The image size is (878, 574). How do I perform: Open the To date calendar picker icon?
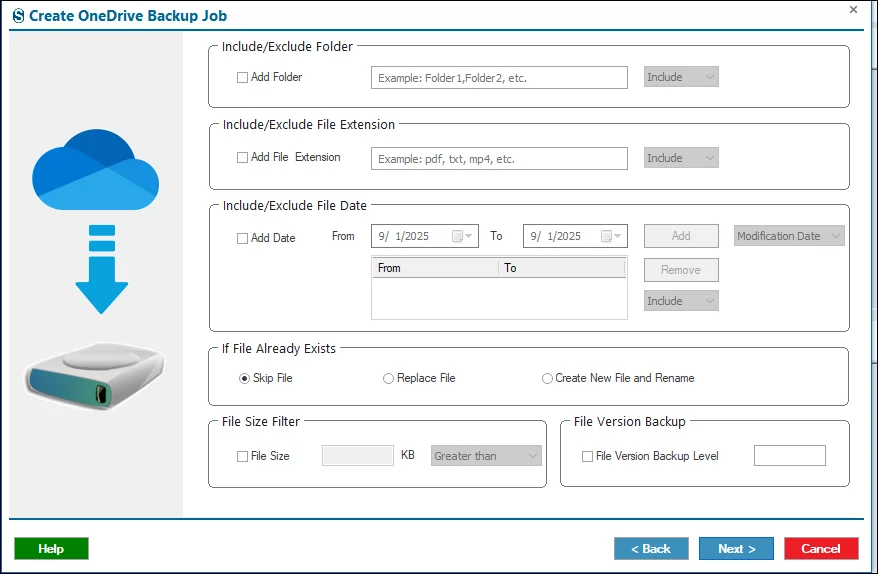point(611,236)
